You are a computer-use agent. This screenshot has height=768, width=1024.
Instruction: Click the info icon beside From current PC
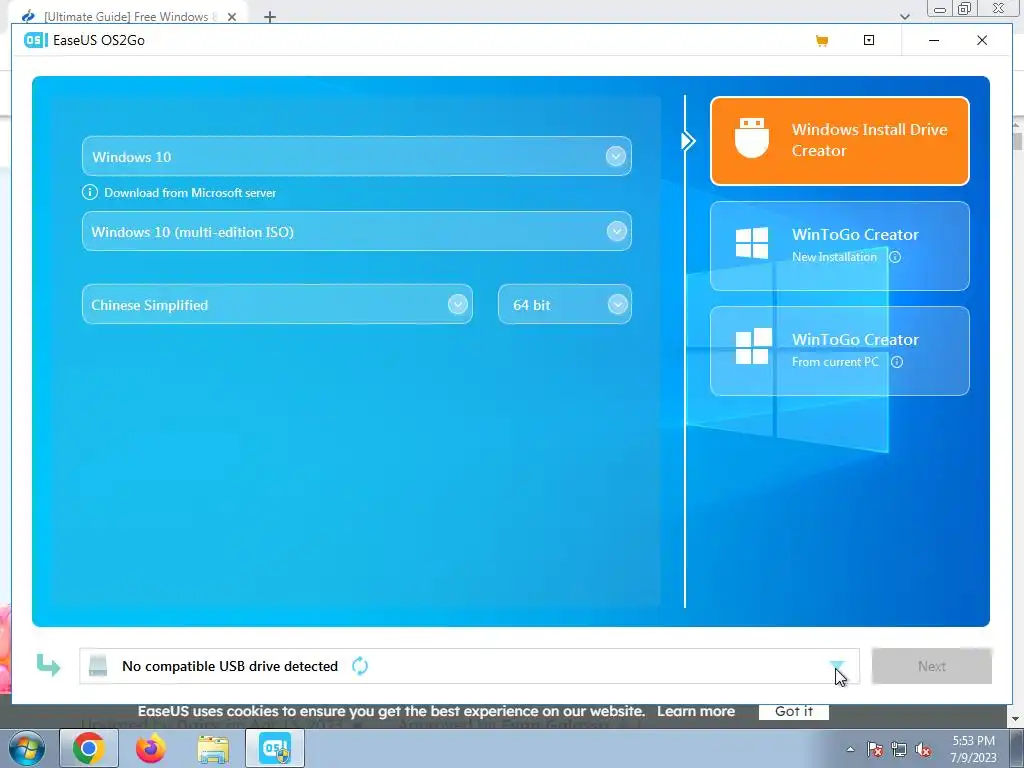tap(897, 362)
